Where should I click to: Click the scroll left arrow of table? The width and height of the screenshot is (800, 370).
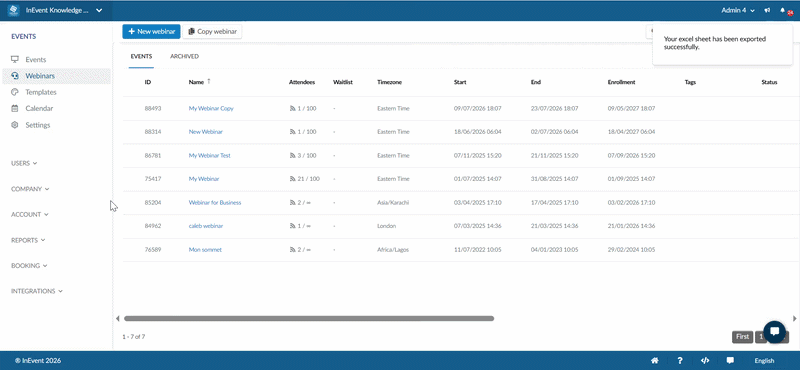coord(117,318)
